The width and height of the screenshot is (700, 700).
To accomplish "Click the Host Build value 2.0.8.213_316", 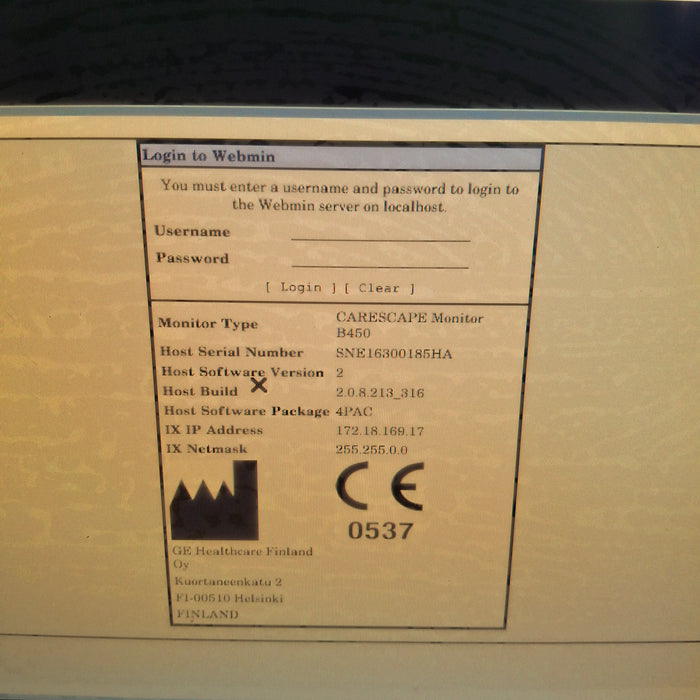I will [380, 393].
